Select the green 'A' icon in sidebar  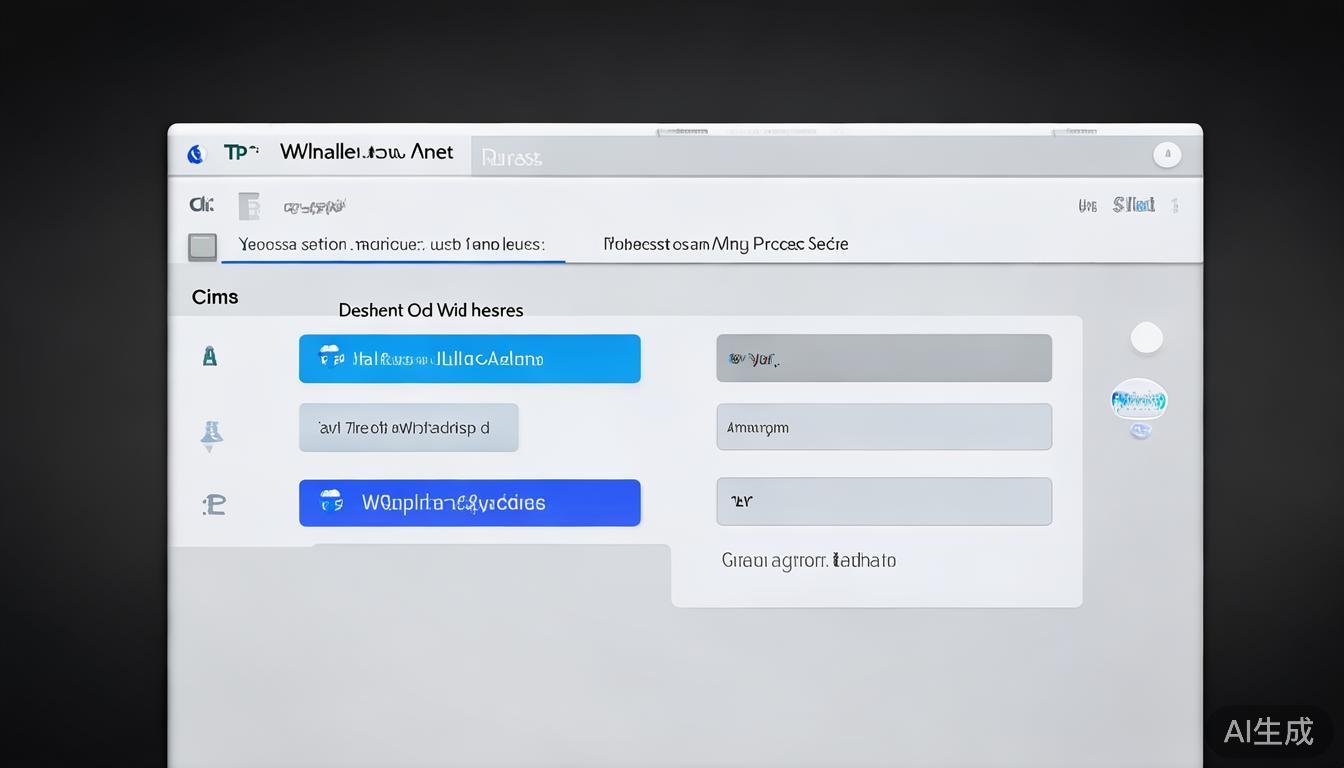(210, 356)
